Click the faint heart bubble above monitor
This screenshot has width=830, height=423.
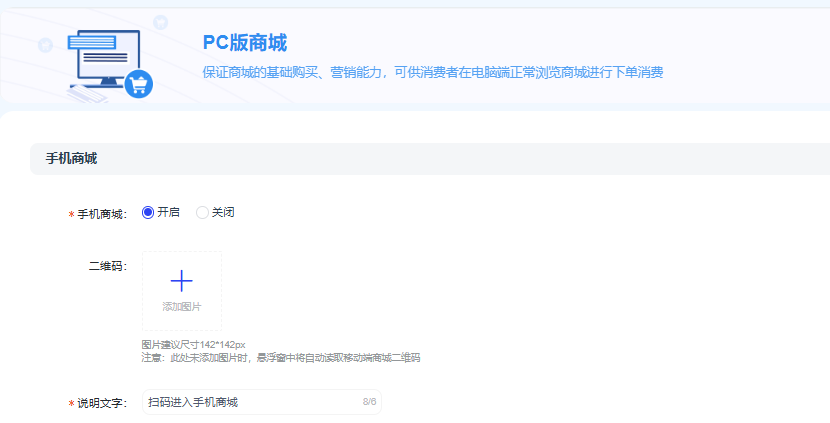[160, 21]
